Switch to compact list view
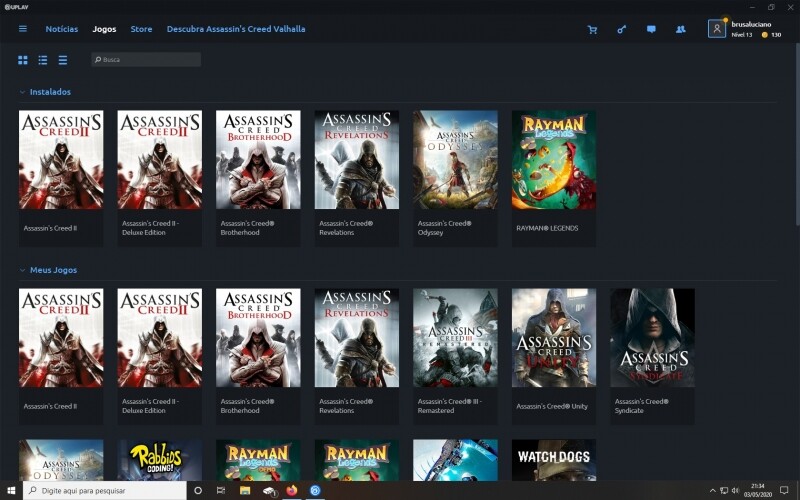 pos(63,60)
